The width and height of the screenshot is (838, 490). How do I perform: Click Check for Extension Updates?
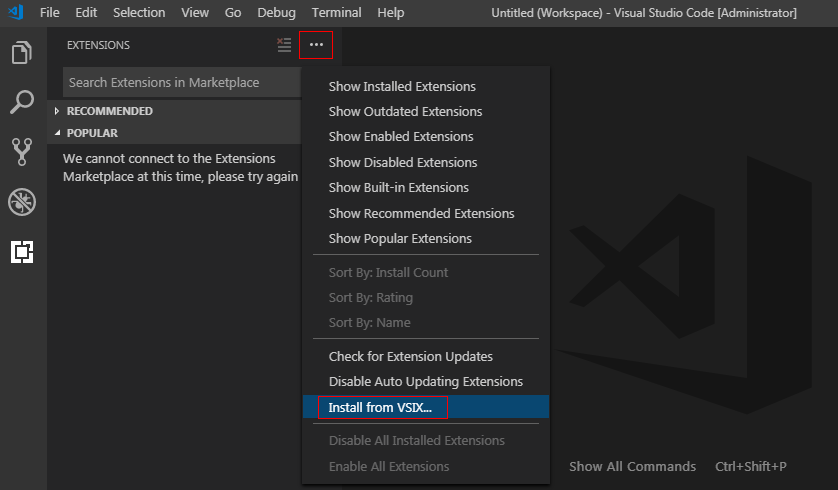410,356
